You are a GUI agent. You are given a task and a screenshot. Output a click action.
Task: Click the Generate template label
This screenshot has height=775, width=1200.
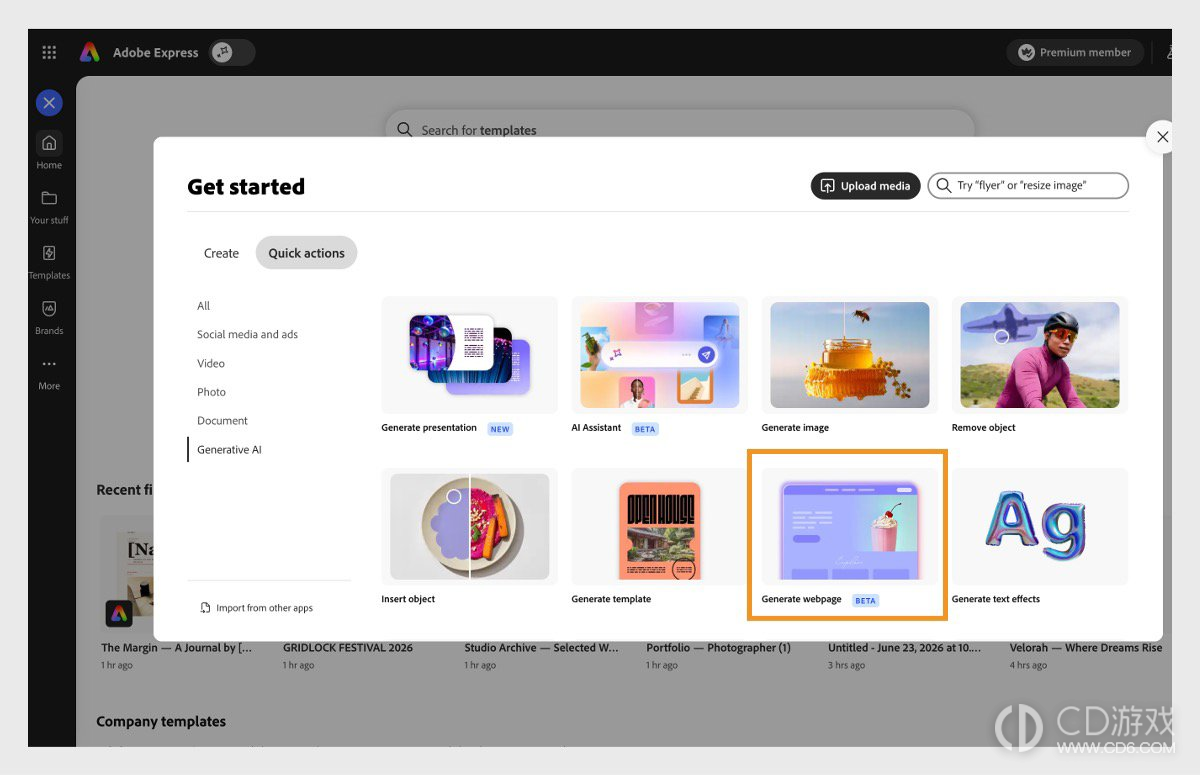point(611,600)
